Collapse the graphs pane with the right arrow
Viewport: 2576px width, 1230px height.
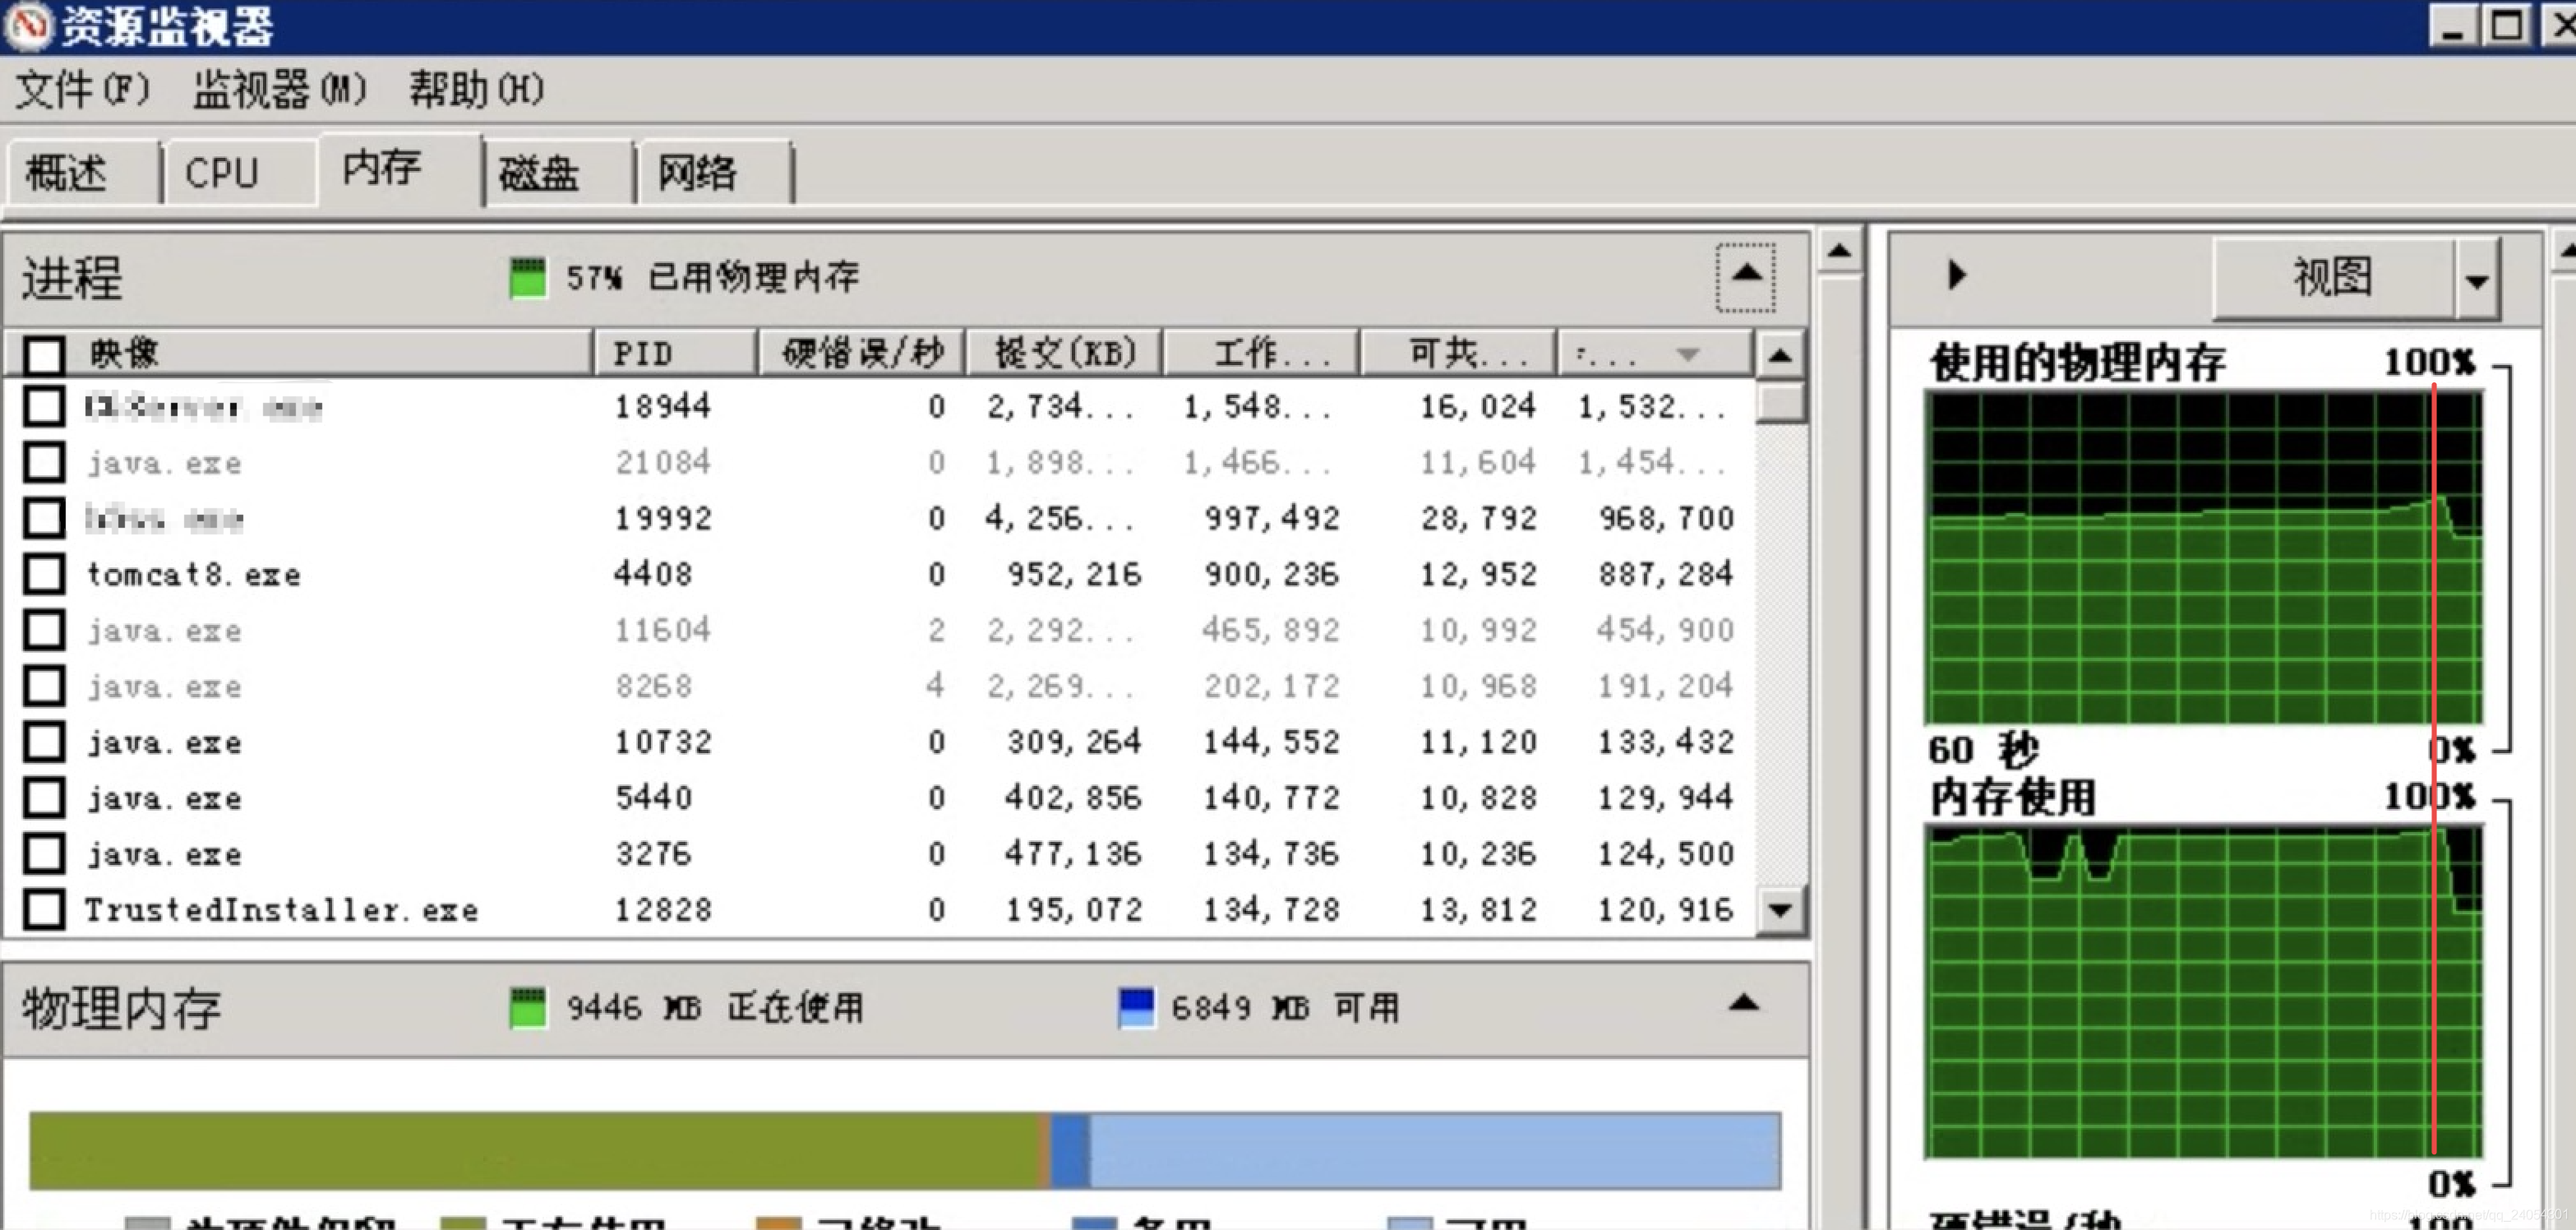coord(1956,274)
